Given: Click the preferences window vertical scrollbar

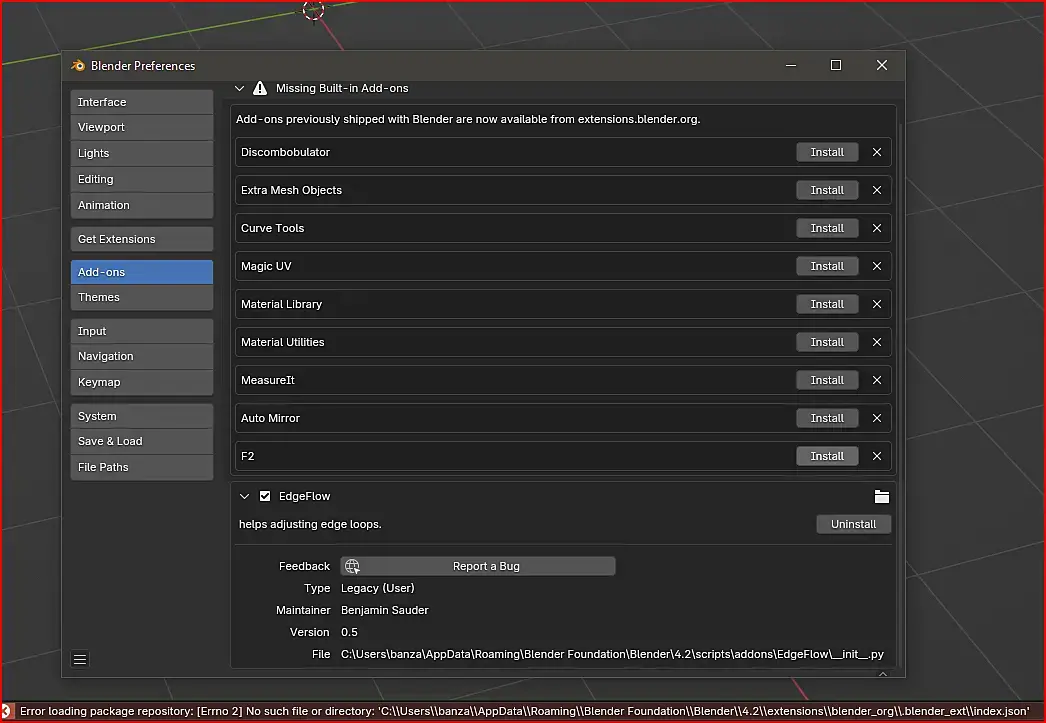Looking at the screenshot, I should 901,394.
